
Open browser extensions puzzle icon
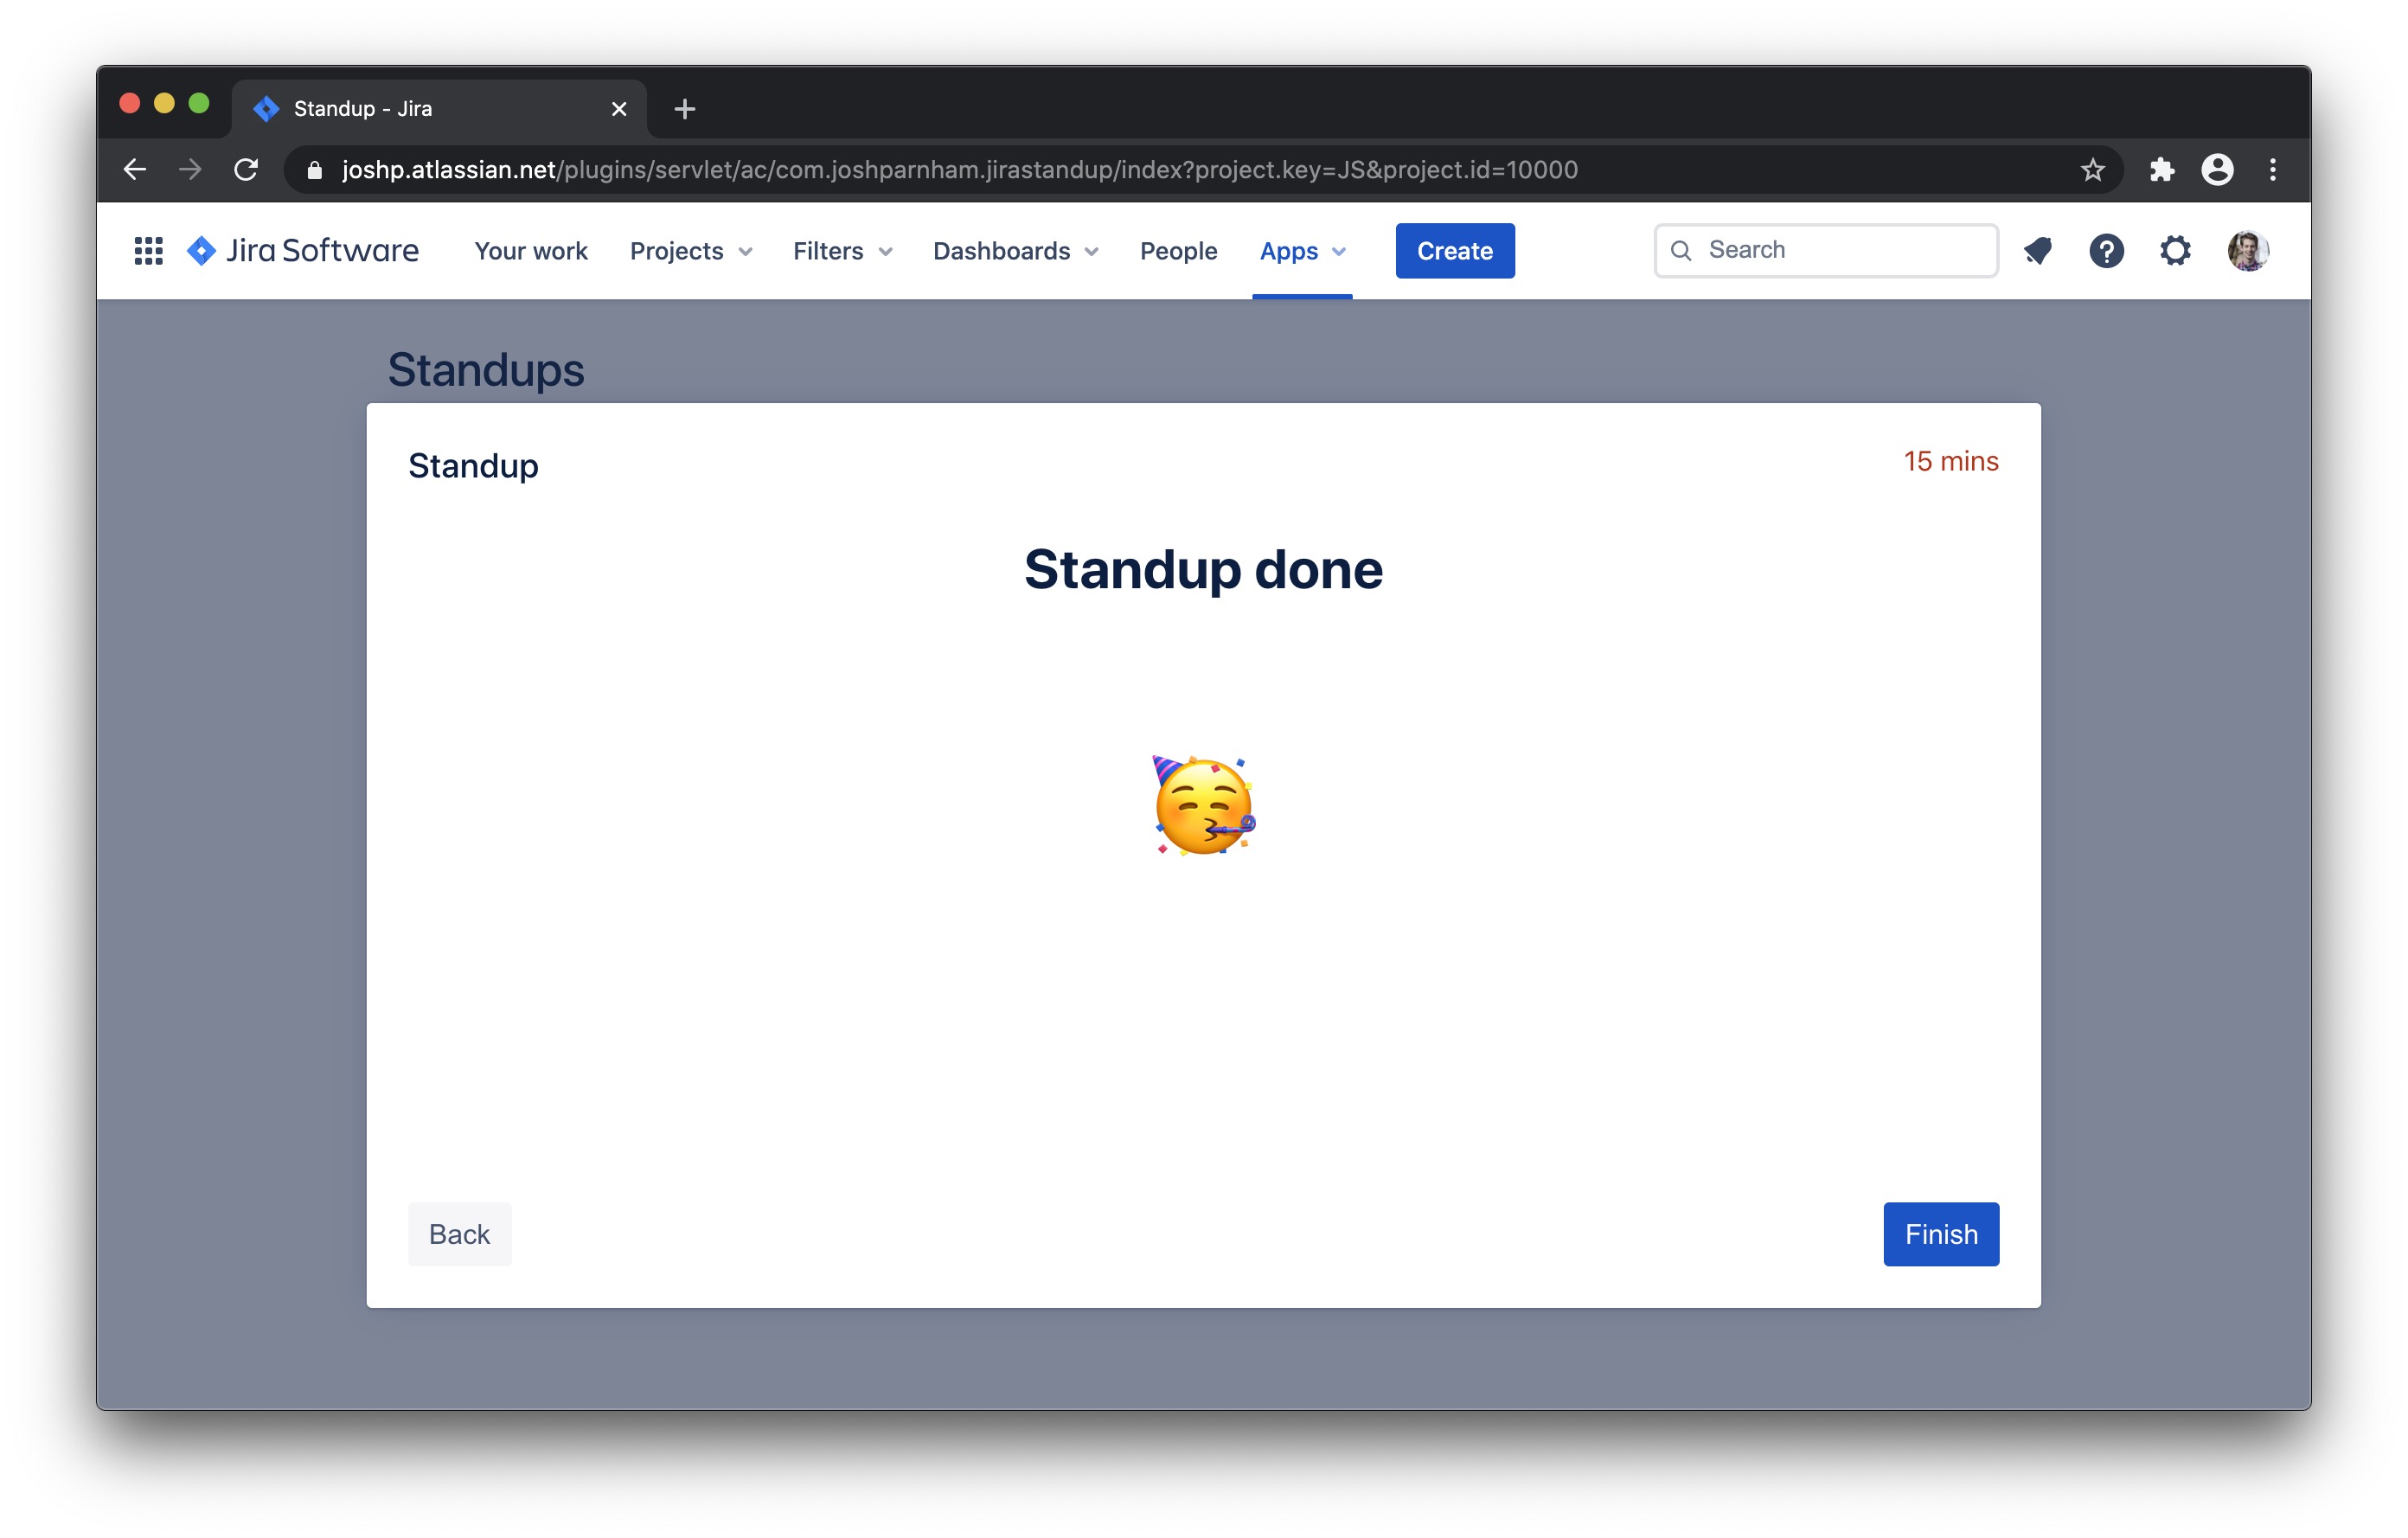2162,170
